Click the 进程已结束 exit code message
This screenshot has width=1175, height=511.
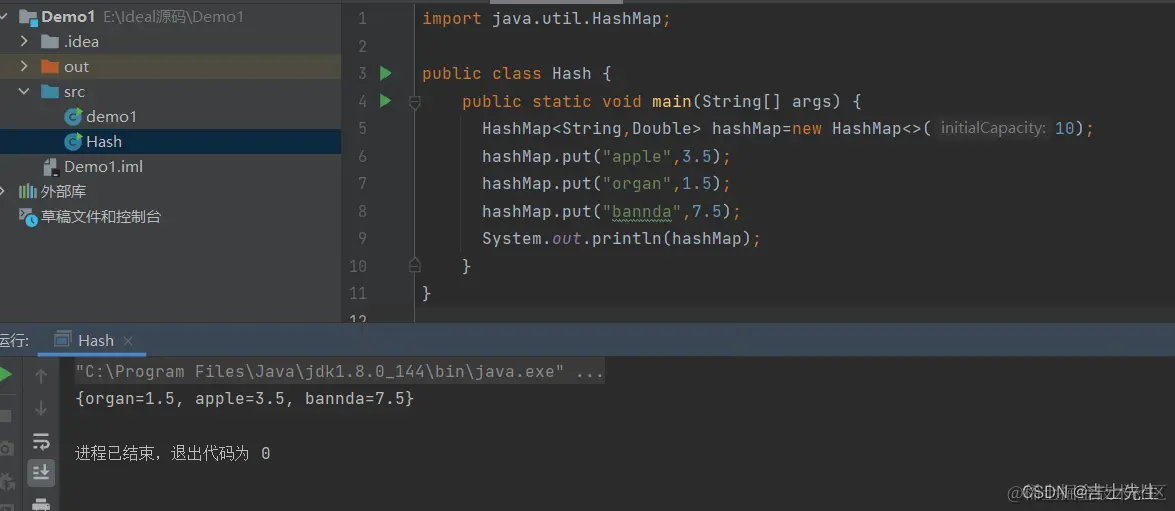172,453
